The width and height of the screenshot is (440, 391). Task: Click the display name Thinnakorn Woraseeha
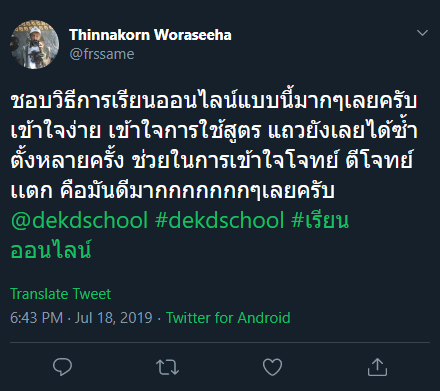click(150, 35)
